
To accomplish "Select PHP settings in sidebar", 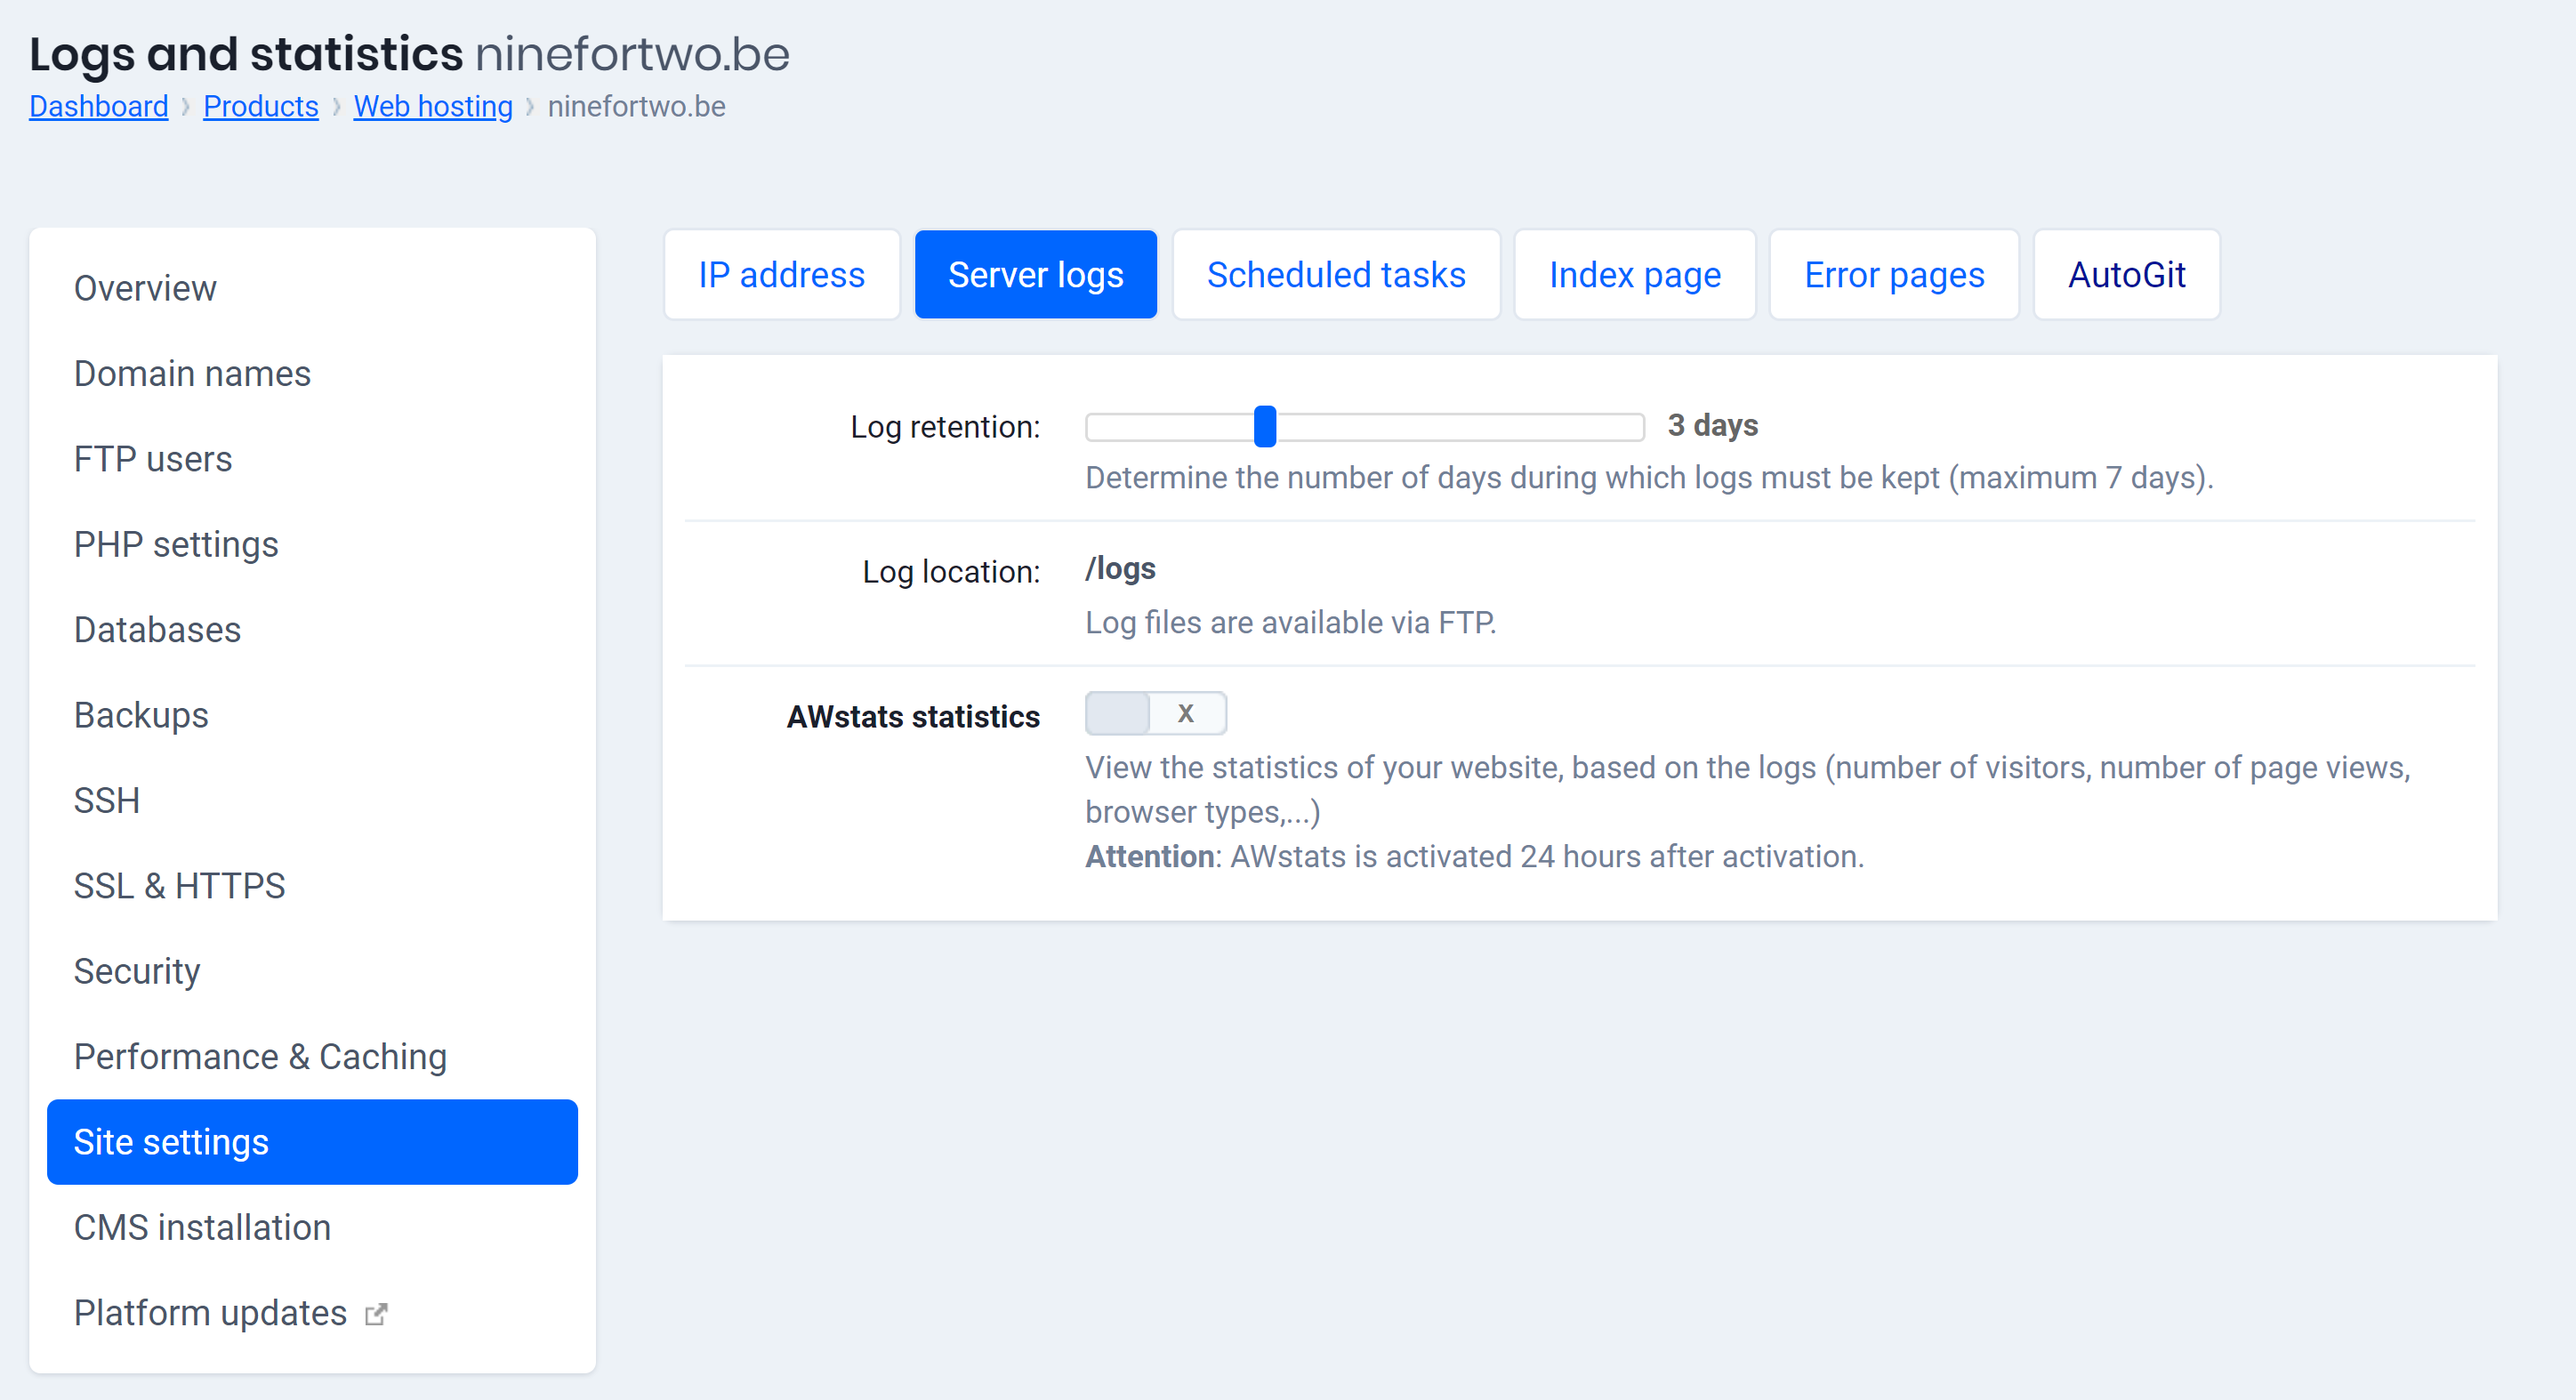I will (312, 544).
